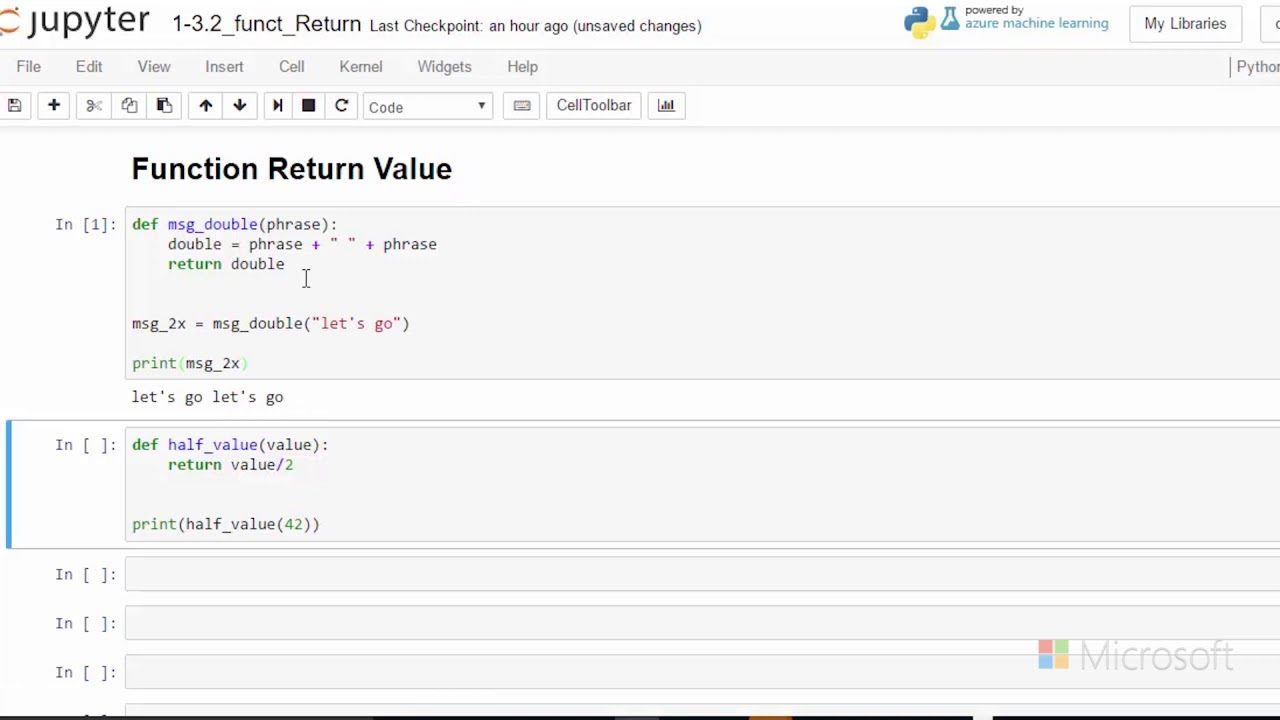This screenshot has height=720, width=1280.
Task: Open the Insert menu
Action: tap(224, 66)
